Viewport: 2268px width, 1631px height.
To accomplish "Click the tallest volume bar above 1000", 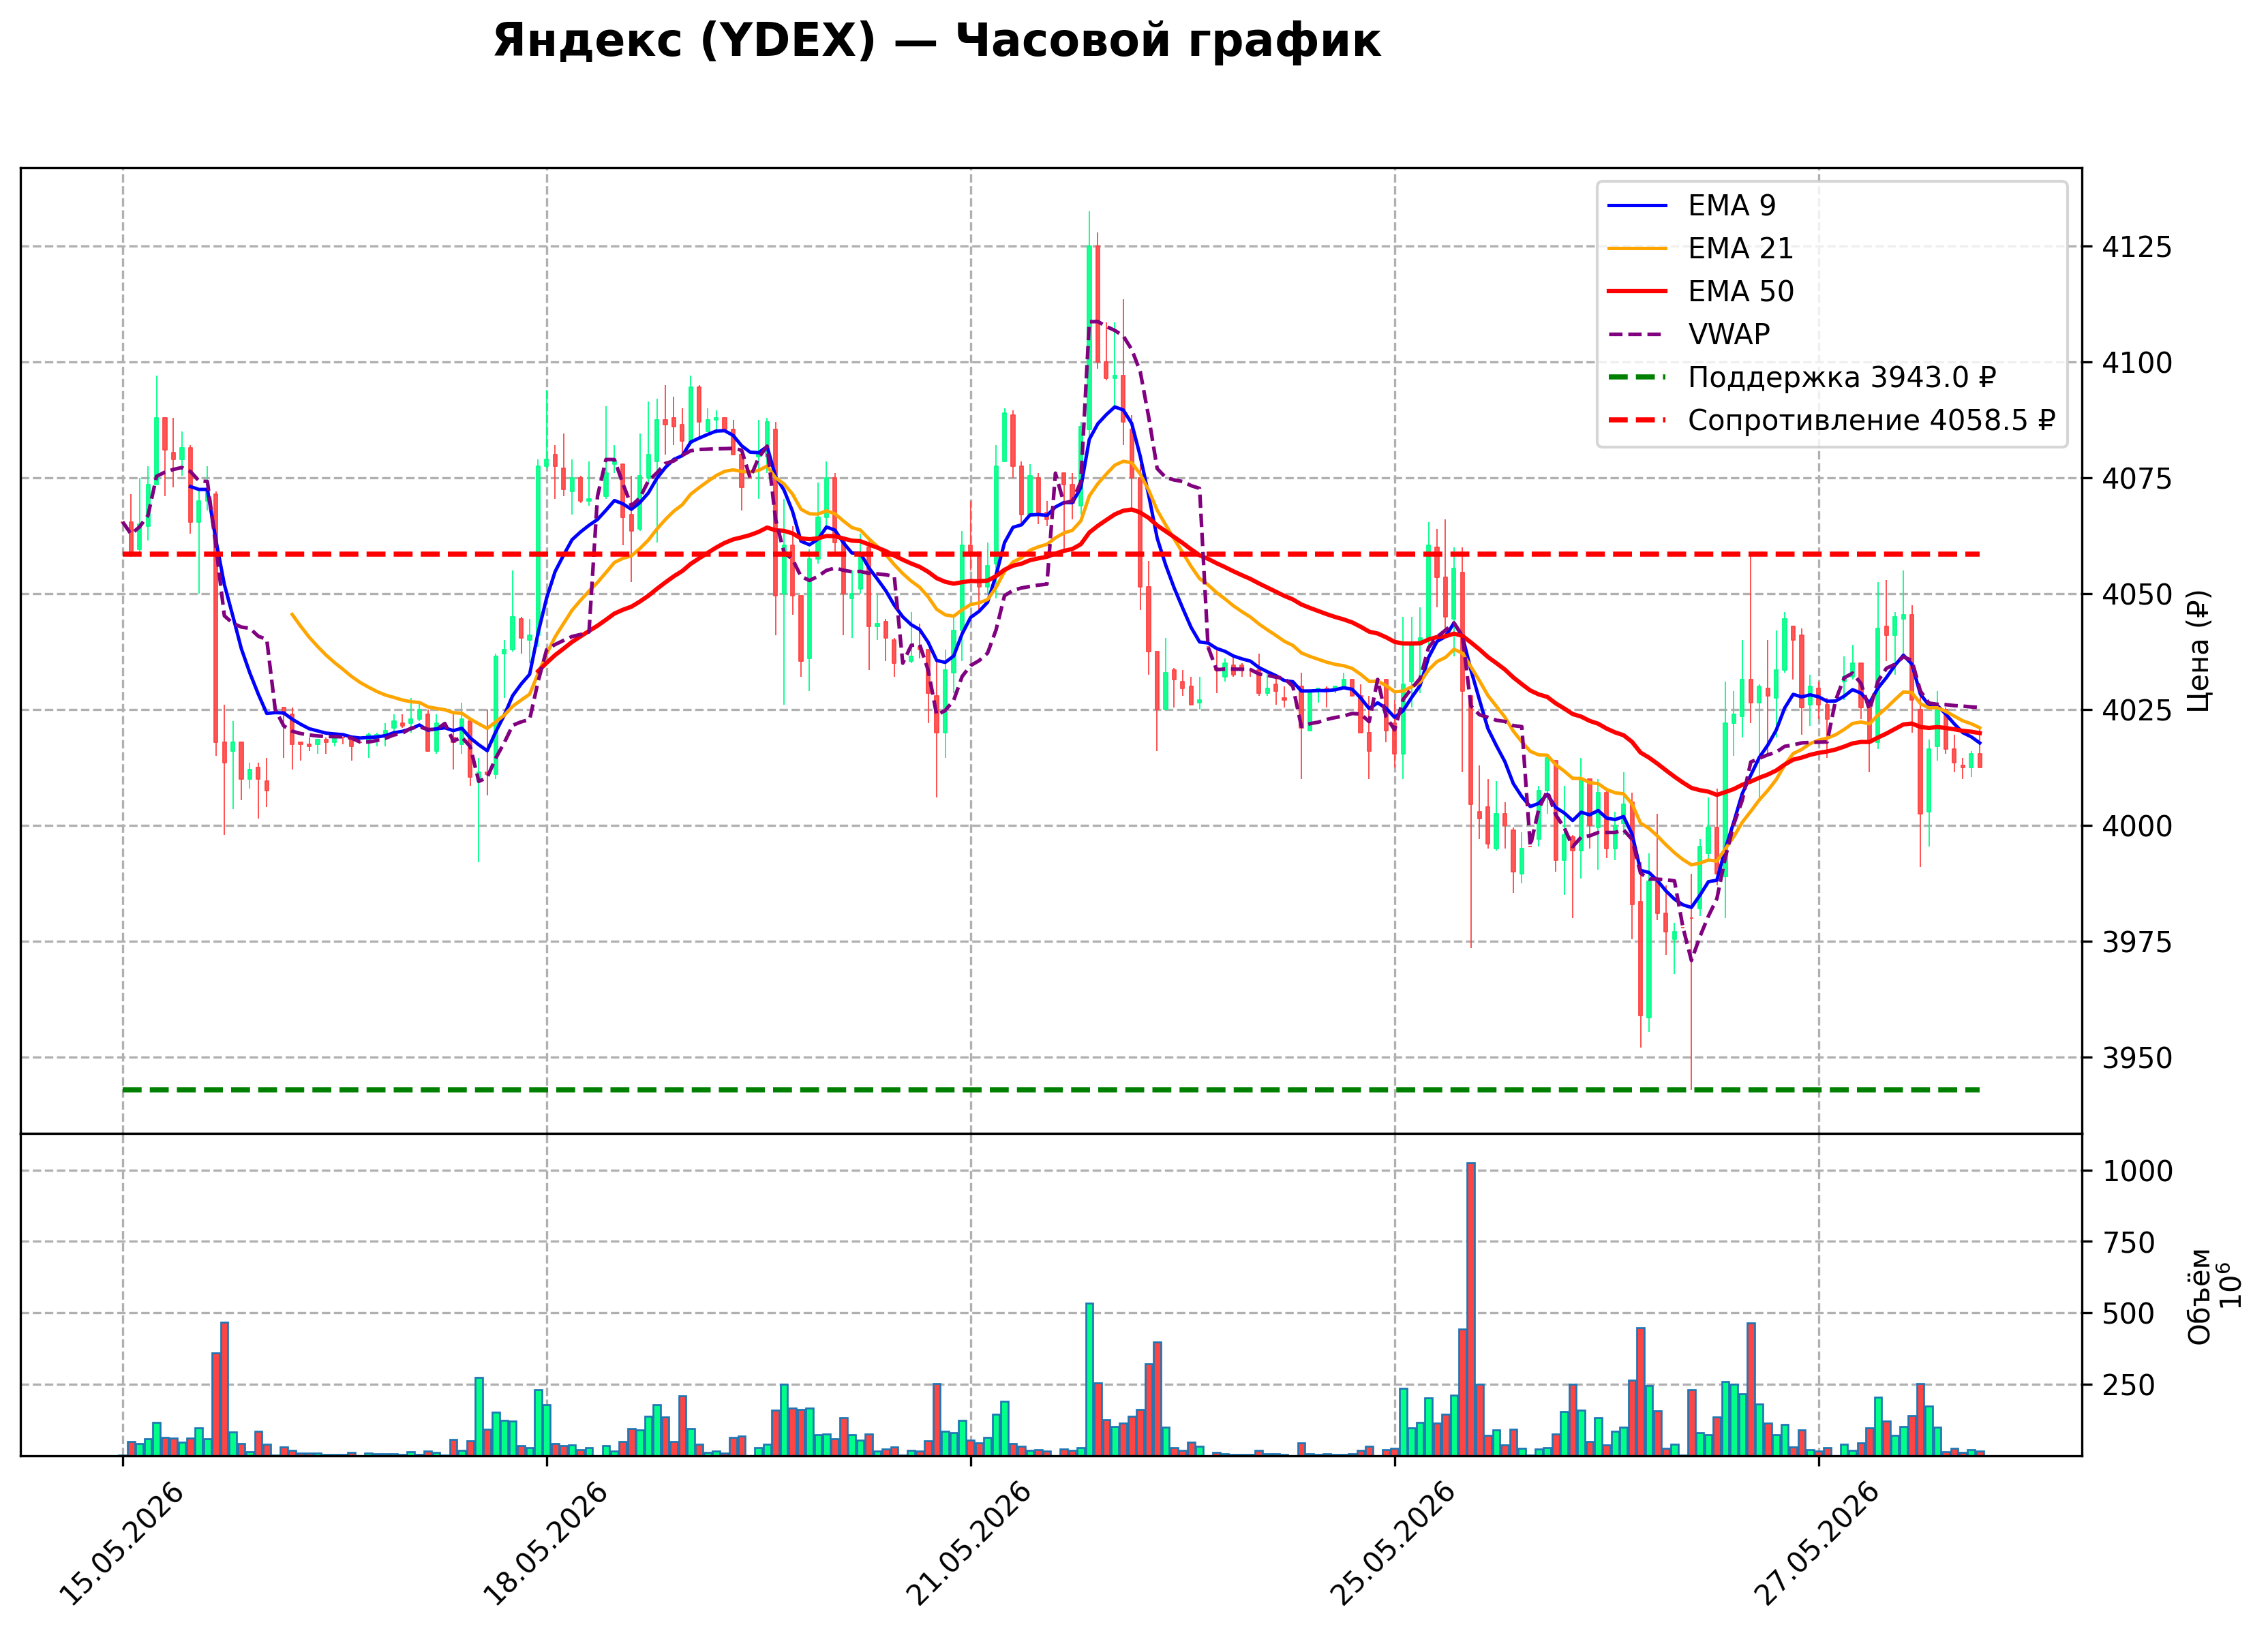I will [1471, 1309].
